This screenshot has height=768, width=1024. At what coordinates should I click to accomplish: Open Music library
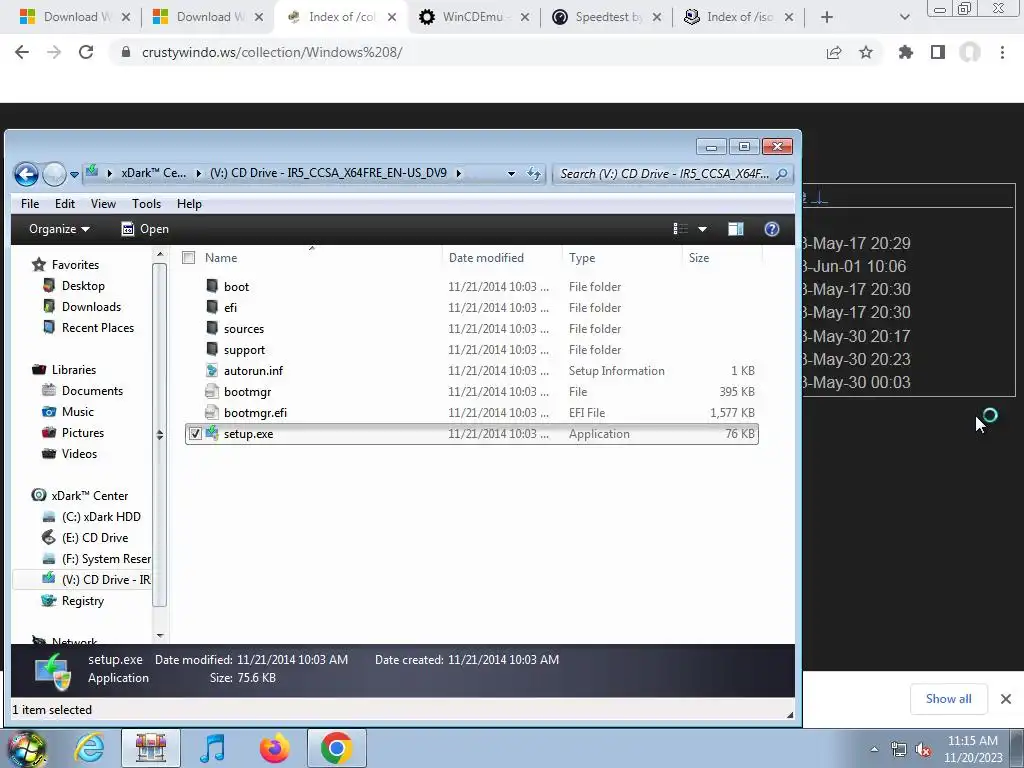tap(78, 411)
